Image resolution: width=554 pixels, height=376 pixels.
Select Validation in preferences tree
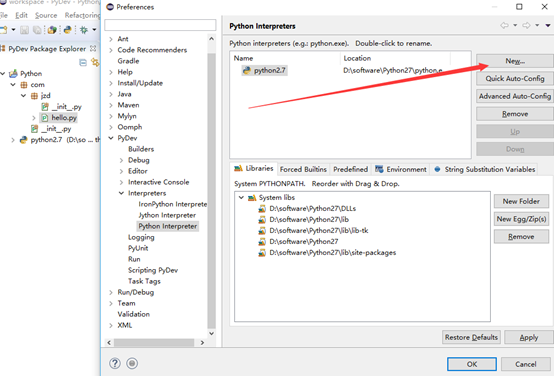pos(134,314)
